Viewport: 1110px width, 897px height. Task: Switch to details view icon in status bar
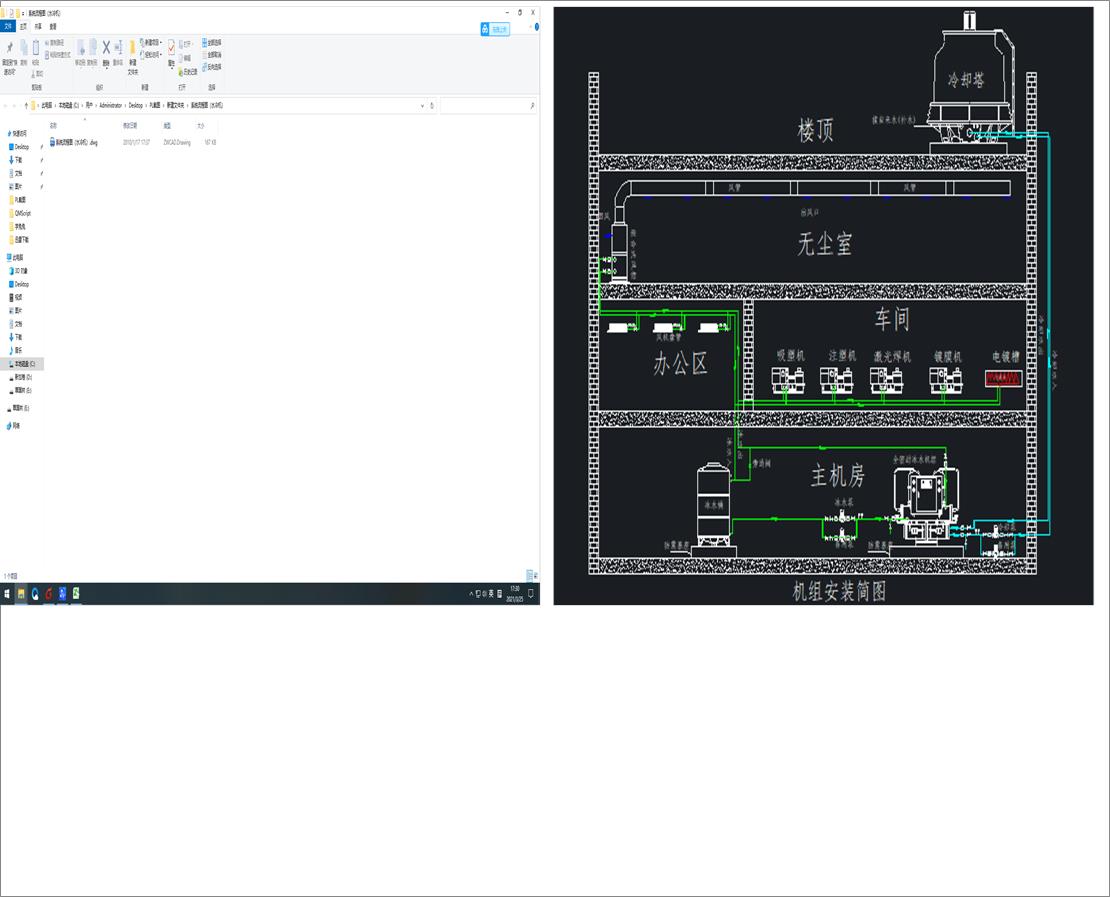pyautogui.click(x=530, y=576)
